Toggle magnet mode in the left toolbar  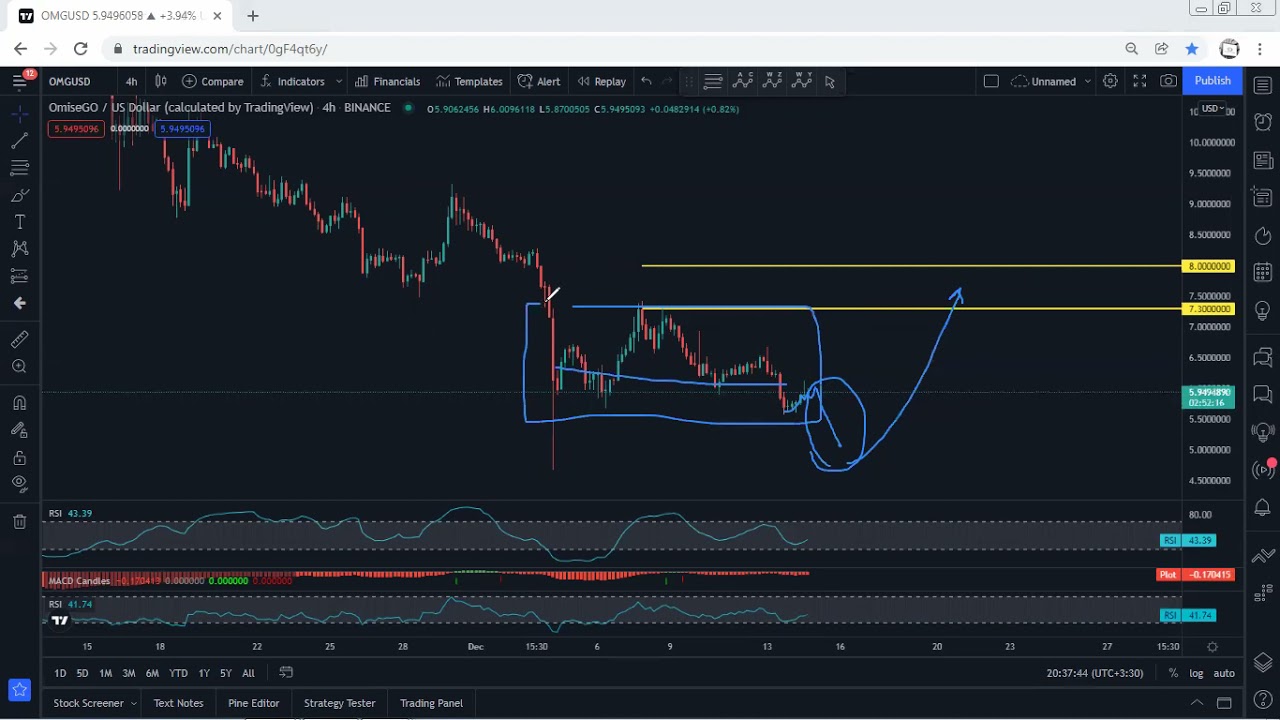point(19,403)
